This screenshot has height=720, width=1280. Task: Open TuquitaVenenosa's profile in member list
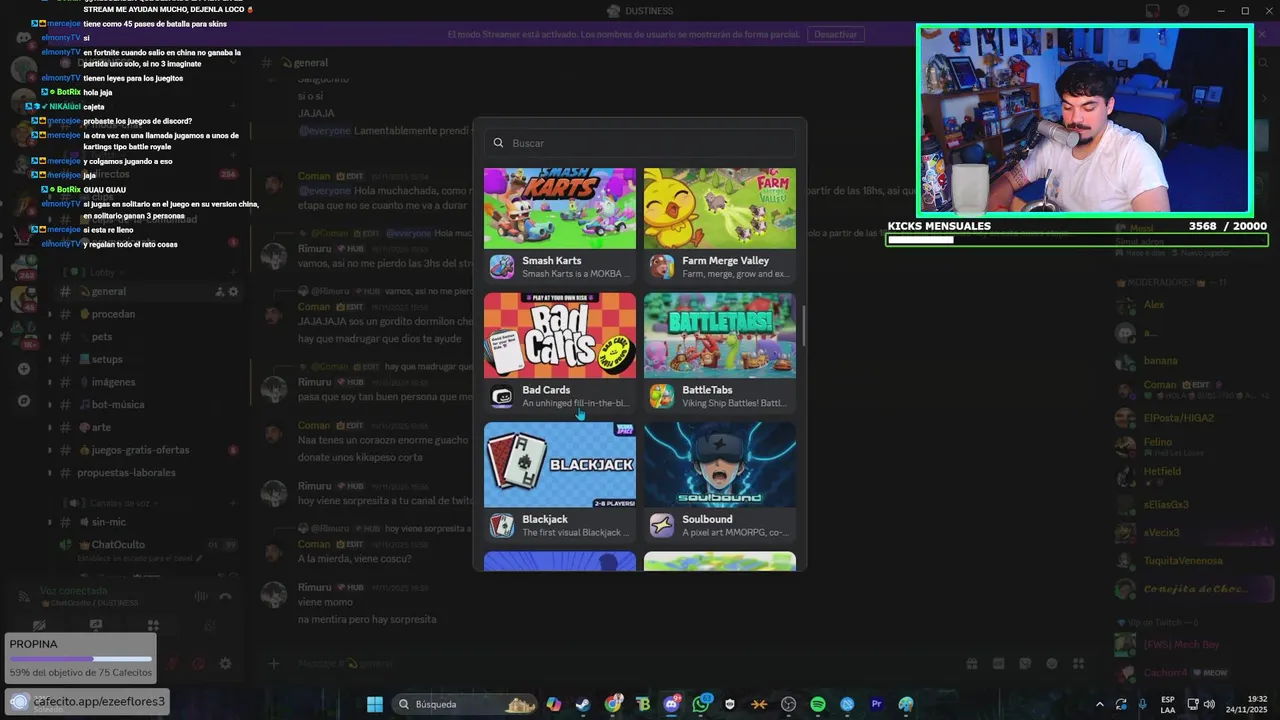[1183, 561]
